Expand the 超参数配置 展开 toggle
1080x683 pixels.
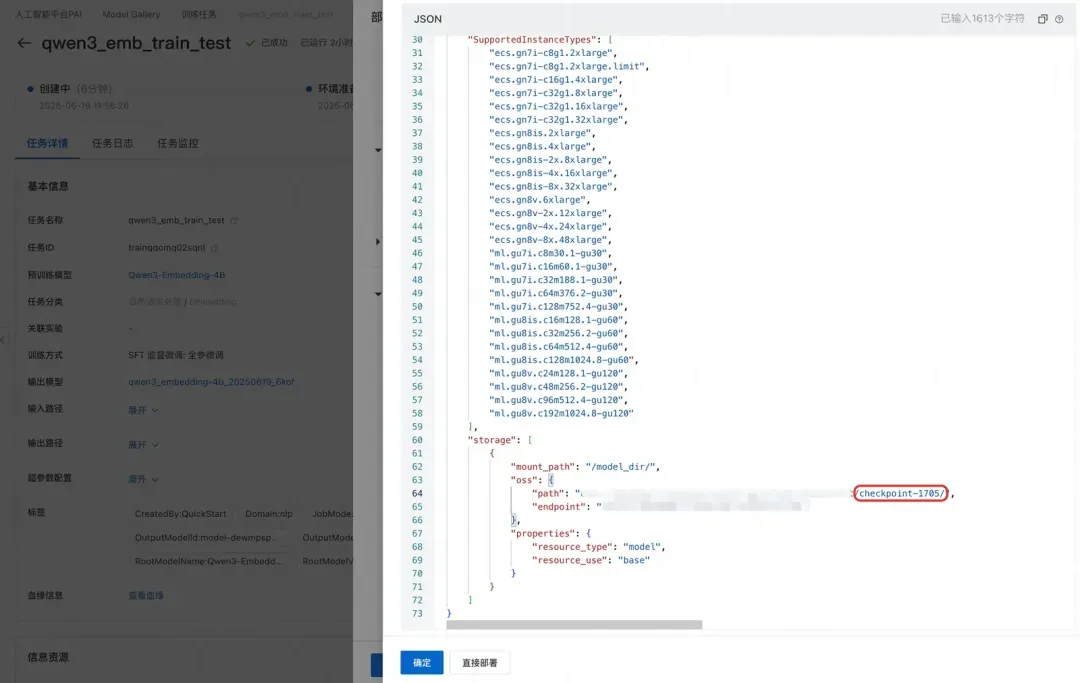[143, 479]
